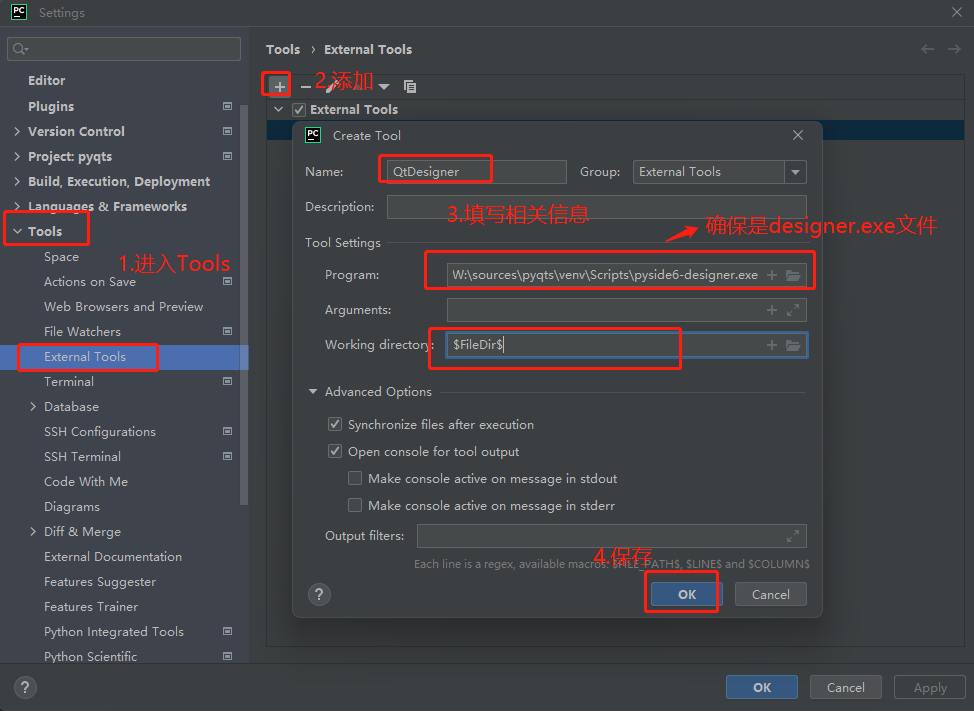Screen dimensions: 974x711
Task: Enable Make console active on message in stdout
Action: [x=354, y=478]
